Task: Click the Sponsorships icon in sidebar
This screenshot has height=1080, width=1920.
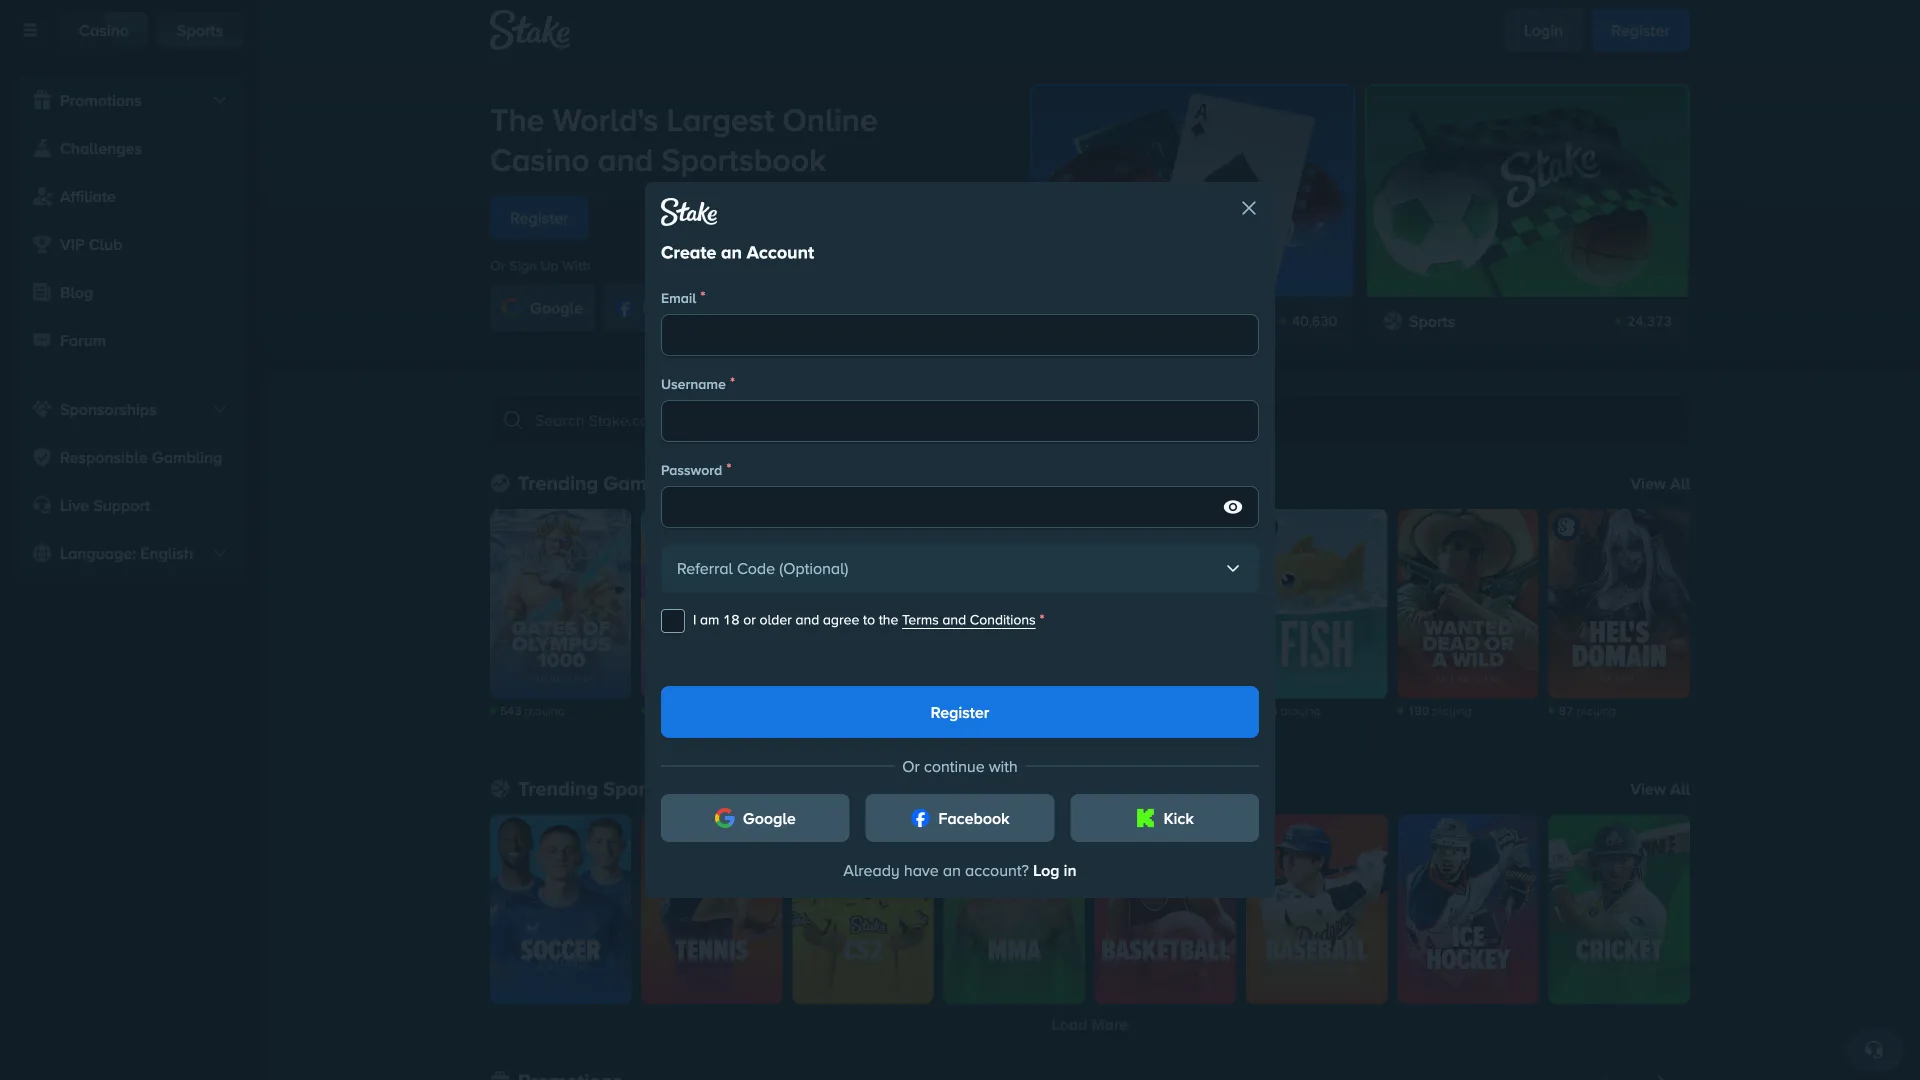Action: (42, 409)
